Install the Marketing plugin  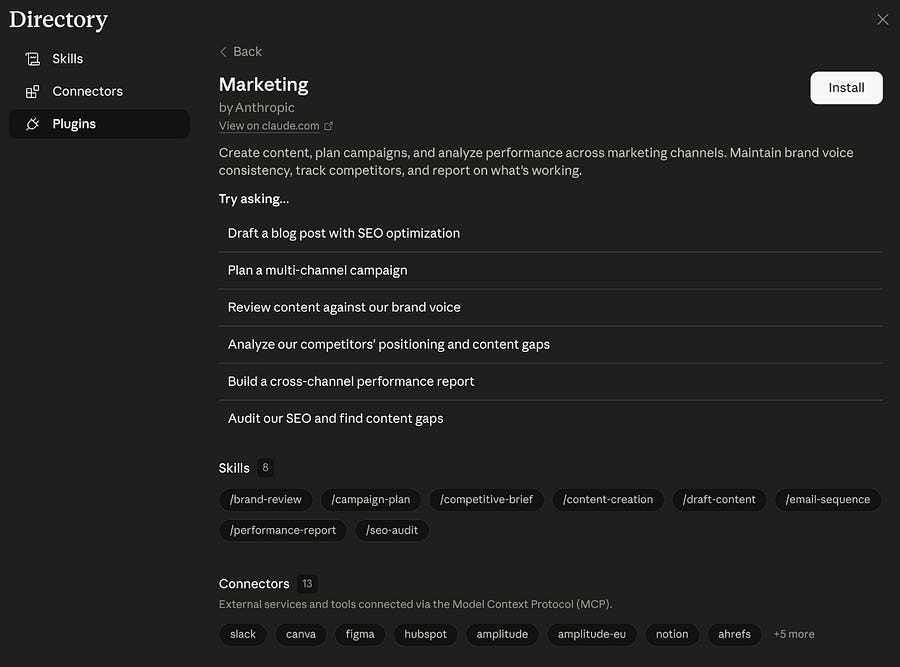point(846,88)
